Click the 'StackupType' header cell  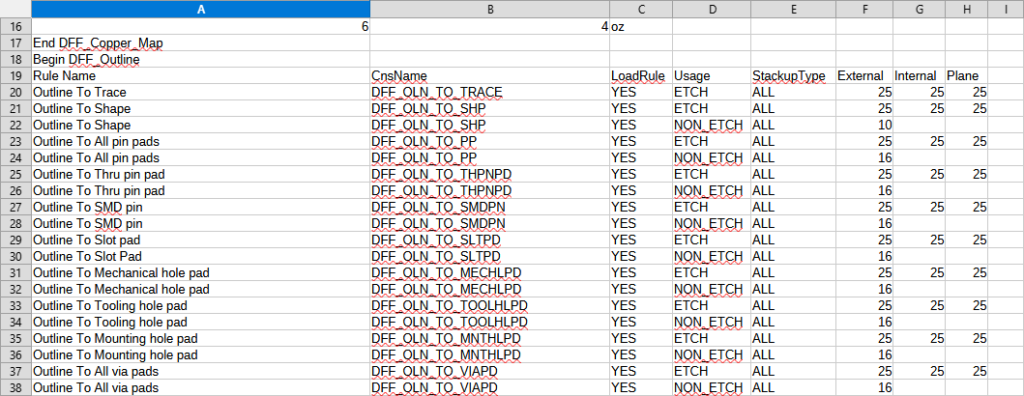(x=793, y=76)
